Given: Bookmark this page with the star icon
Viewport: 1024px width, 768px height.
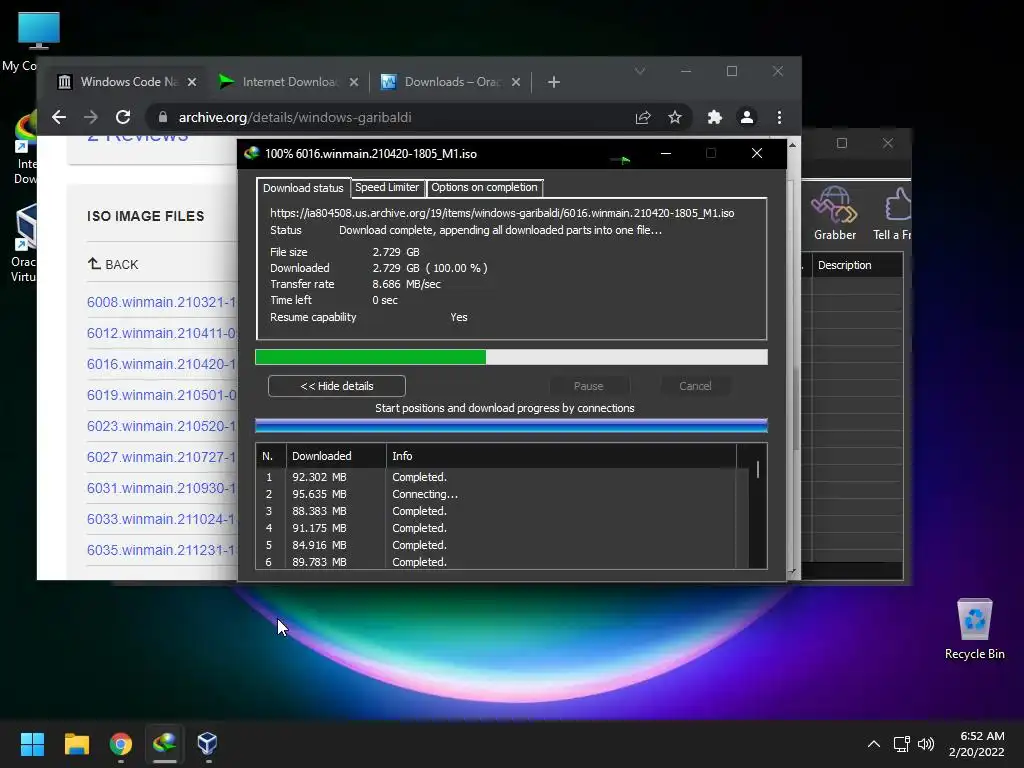Looking at the screenshot, I should pyautogui.click(x=675, y=117).
